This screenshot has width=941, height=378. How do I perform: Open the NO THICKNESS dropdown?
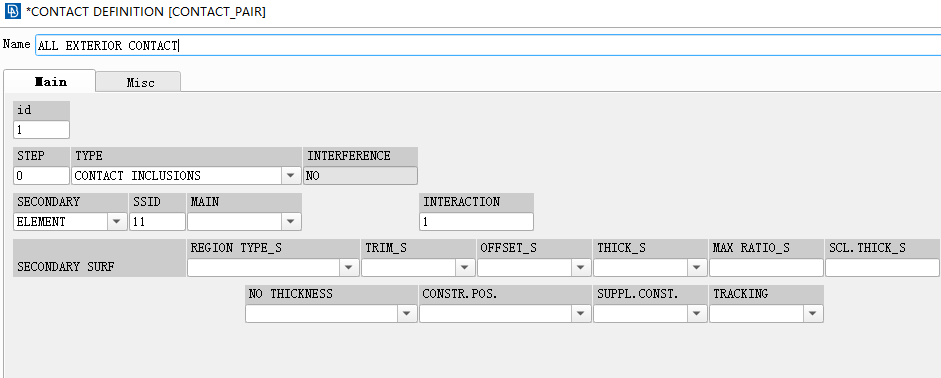coord(331,314)
